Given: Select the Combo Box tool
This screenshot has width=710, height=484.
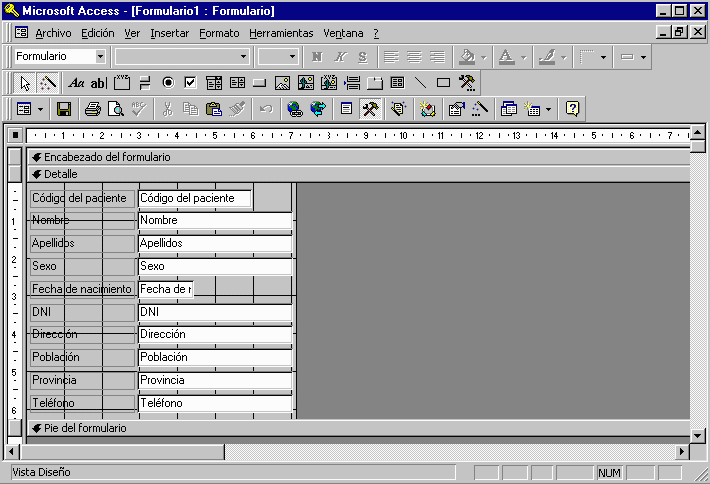Looking at the screenshot, I should coord(214,83).
